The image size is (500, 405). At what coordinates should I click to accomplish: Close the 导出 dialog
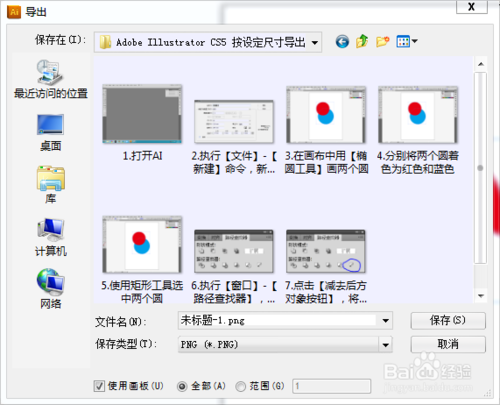pyautogui.click(x=472, y=7)
